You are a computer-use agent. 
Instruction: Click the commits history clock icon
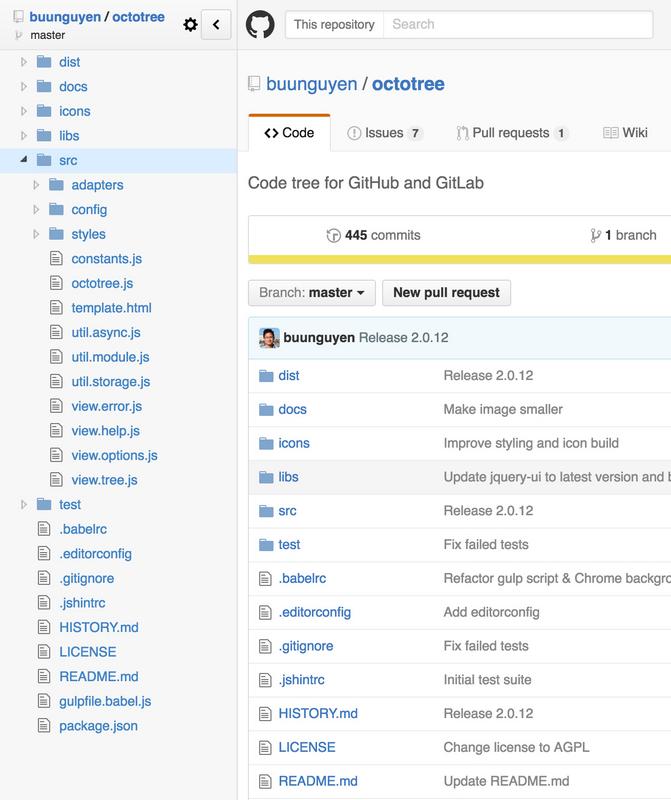click(x=333, y=235)
